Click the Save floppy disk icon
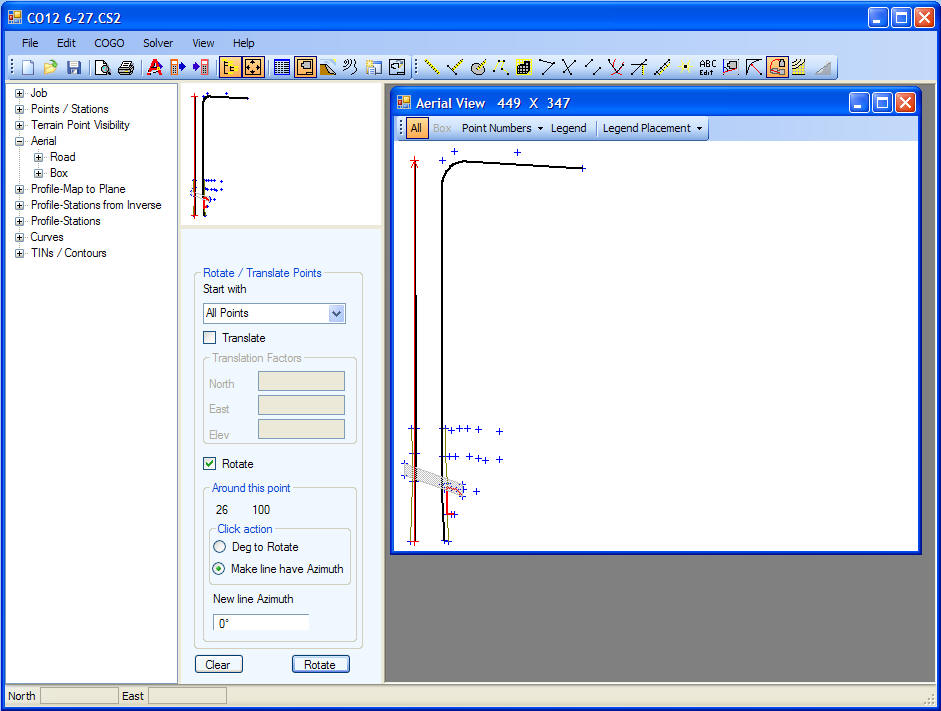The image size is (941, 711). (73, 67)
